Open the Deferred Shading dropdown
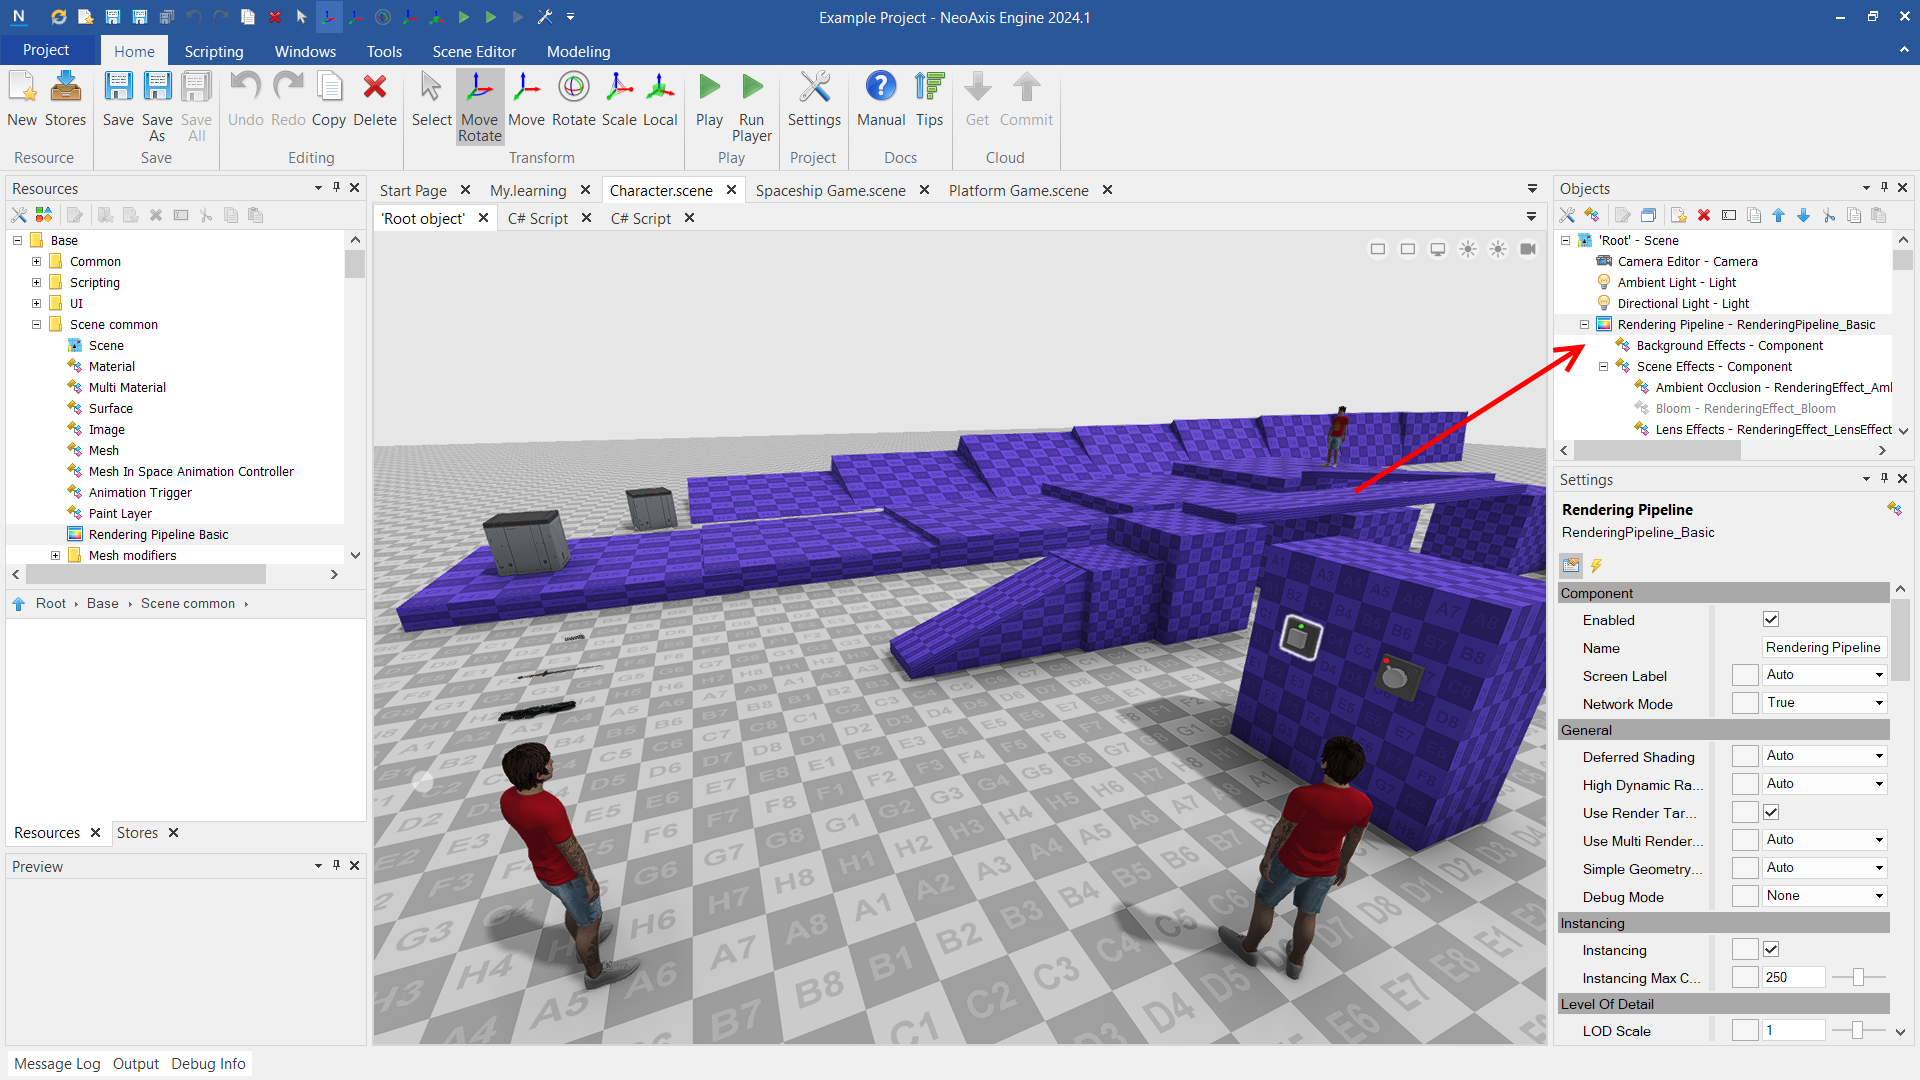 pos(1824,757)
